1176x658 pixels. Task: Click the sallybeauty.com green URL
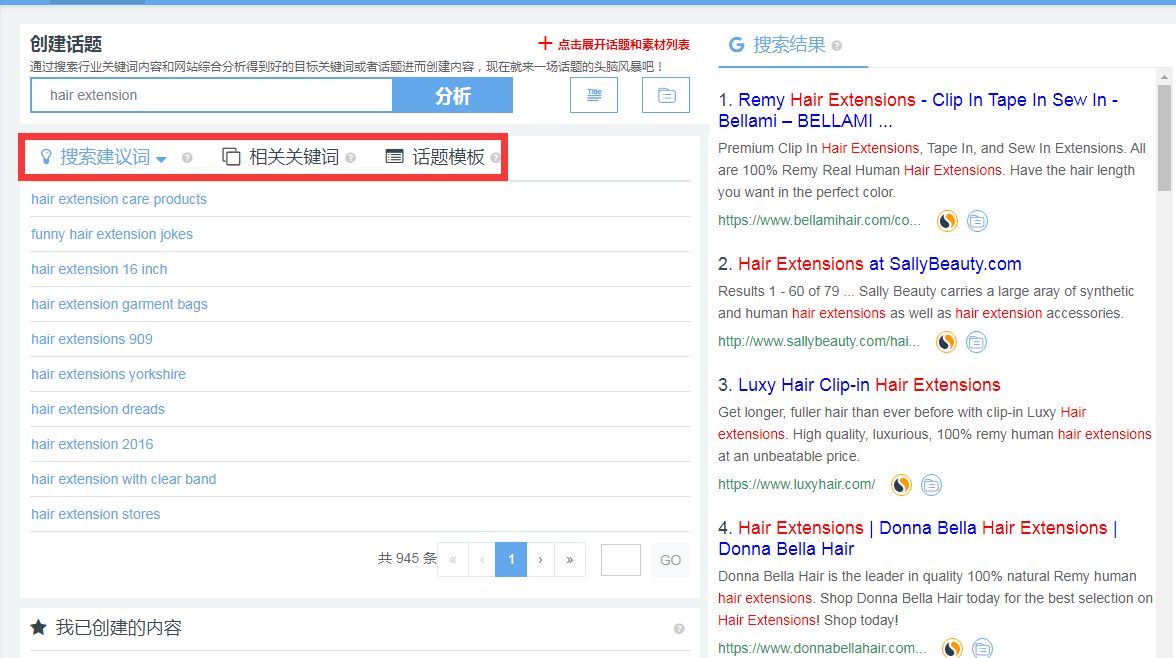[818, 341]
